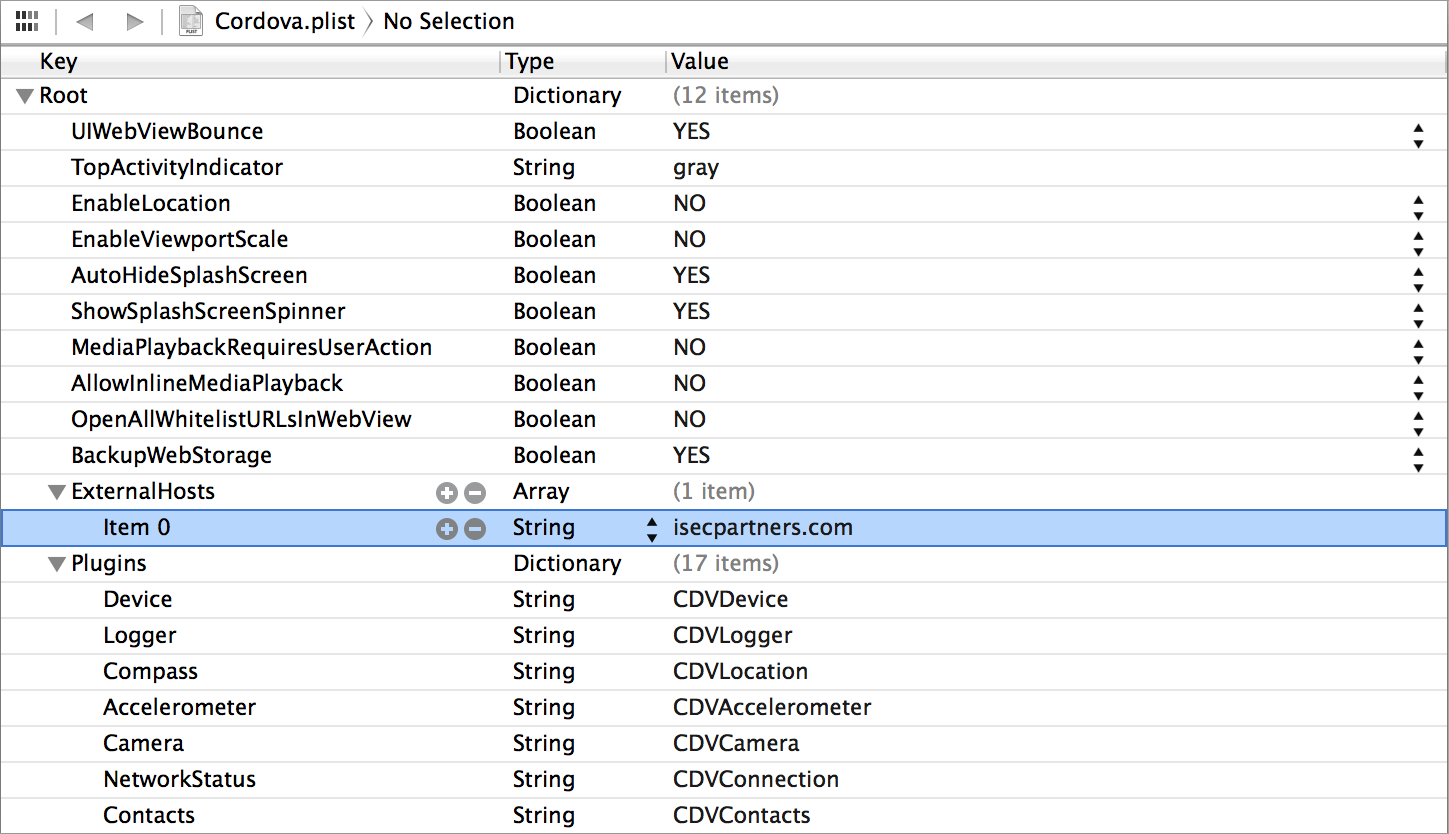Click the Cordova.plist file icon
This screenshot has height=834, width=1449.
tap(191, 21)
